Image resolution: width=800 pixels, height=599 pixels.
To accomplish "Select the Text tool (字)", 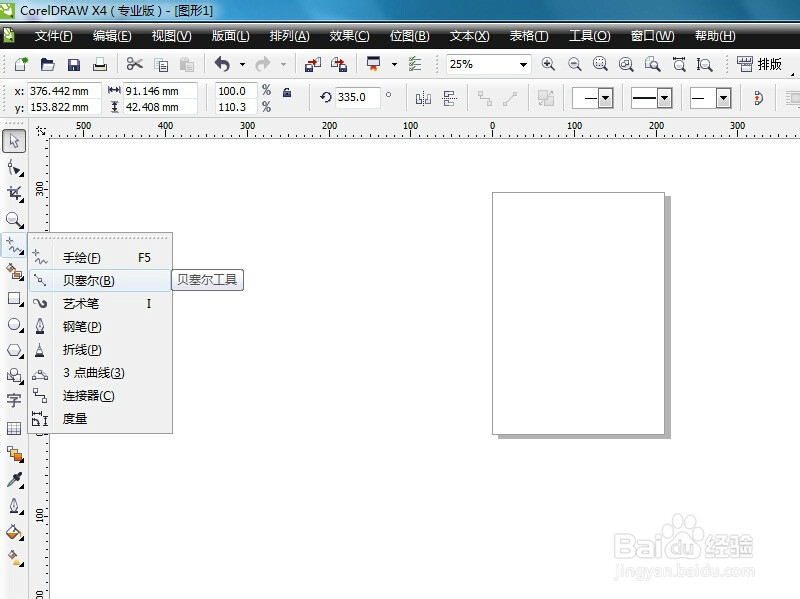I will [x=14, y=400].
